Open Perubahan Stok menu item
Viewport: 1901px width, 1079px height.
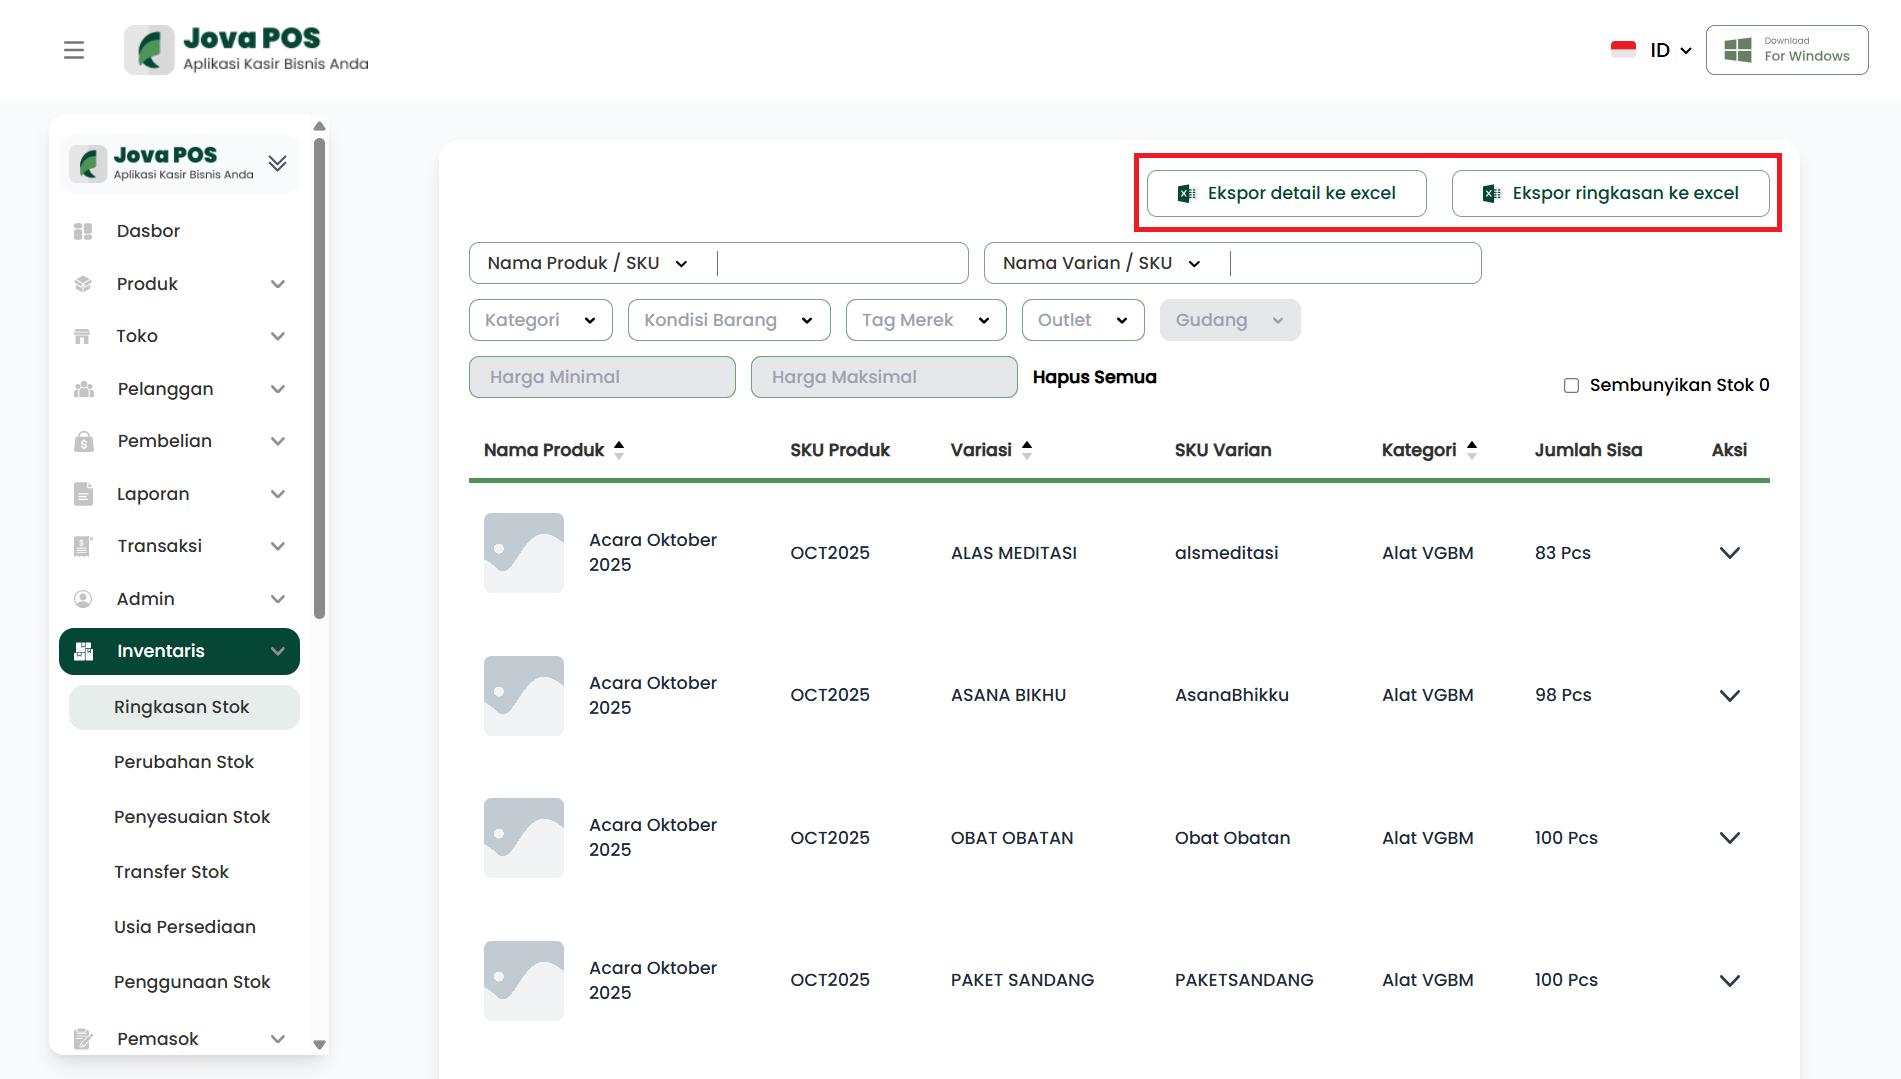(x=184, y=762)
